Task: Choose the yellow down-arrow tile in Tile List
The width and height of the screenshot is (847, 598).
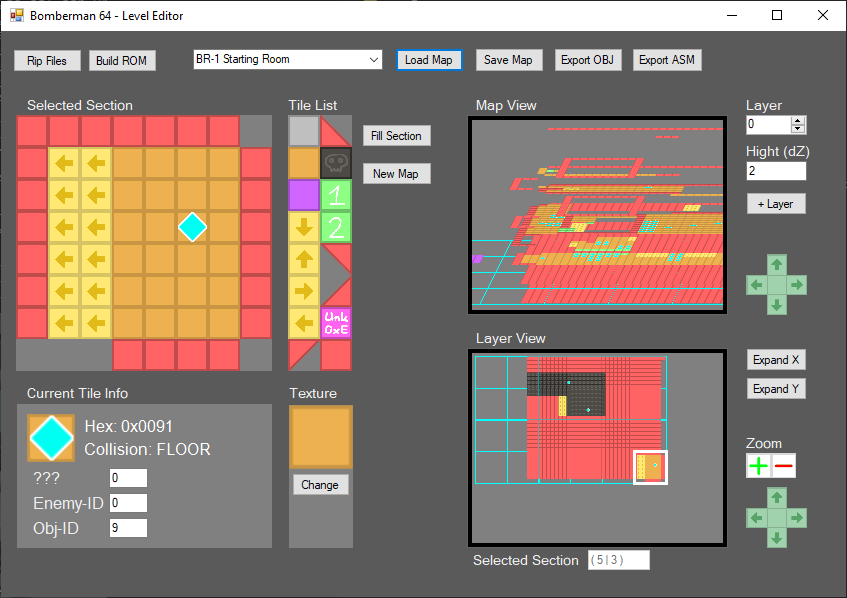Action: [x=304, y=227]
